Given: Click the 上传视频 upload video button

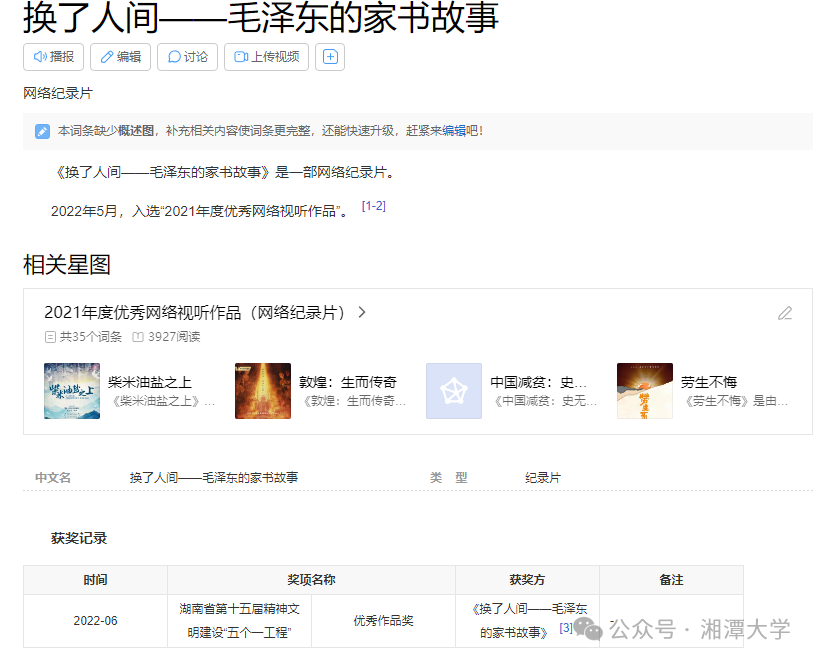Looking at the screenshot, I should coord(266,57).
